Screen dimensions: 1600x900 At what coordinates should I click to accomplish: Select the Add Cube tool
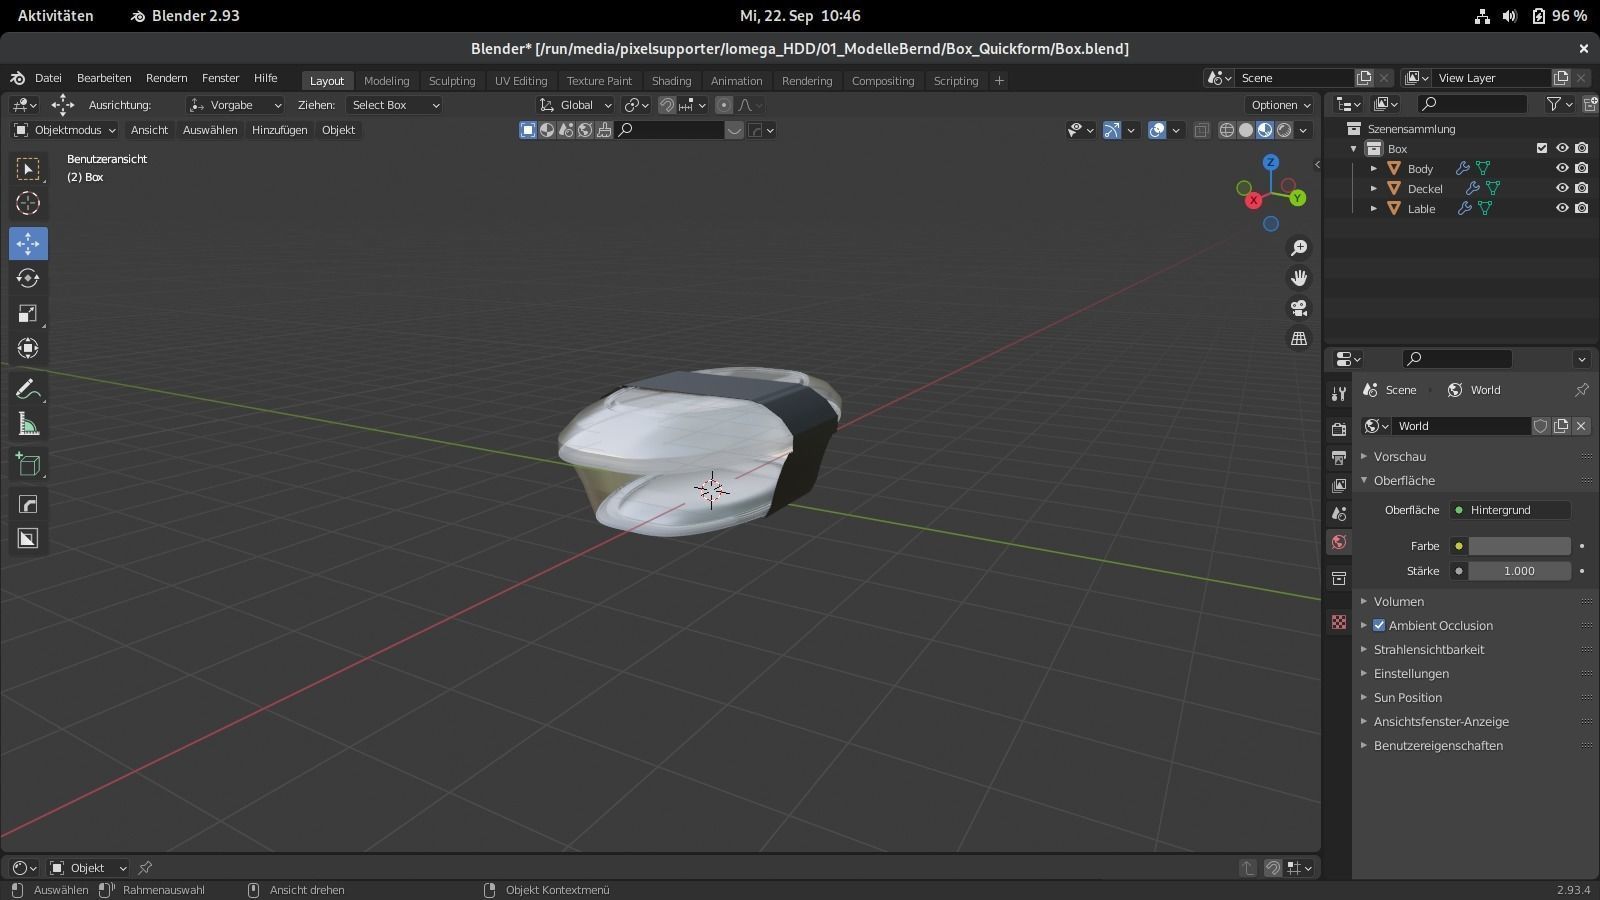(28, 464)
